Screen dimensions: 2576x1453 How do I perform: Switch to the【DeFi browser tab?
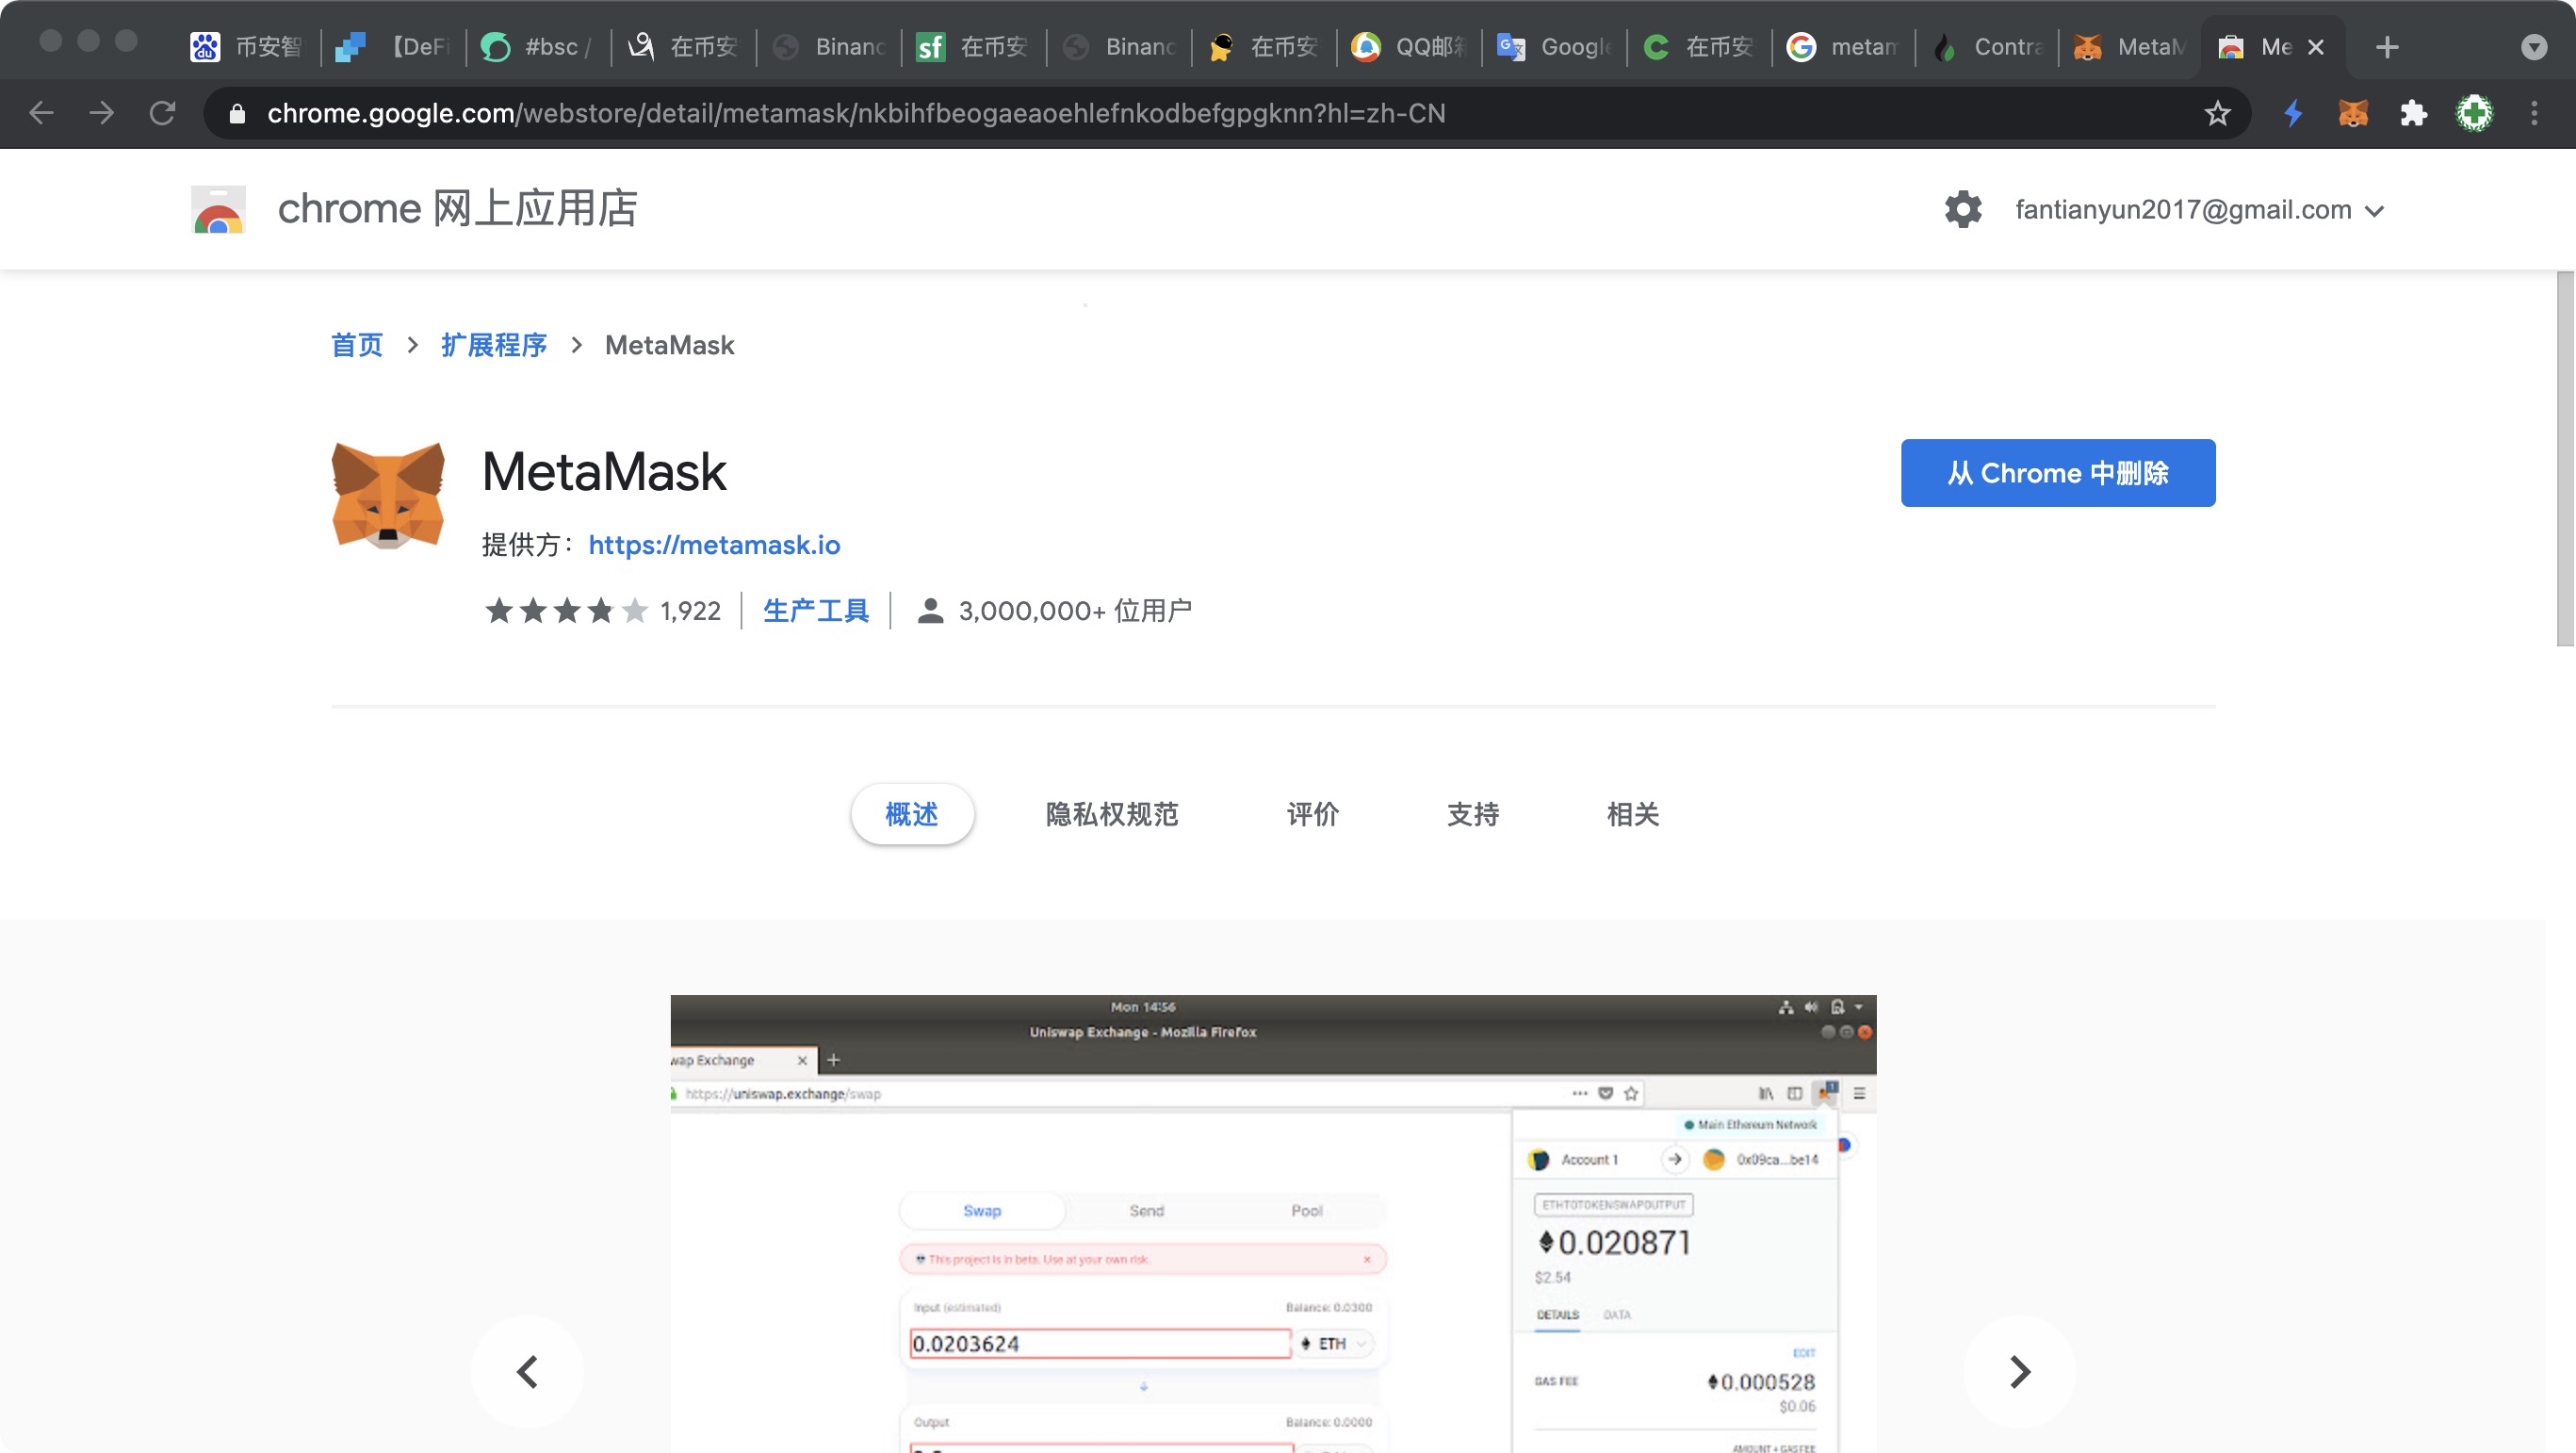tap(394, 47)
